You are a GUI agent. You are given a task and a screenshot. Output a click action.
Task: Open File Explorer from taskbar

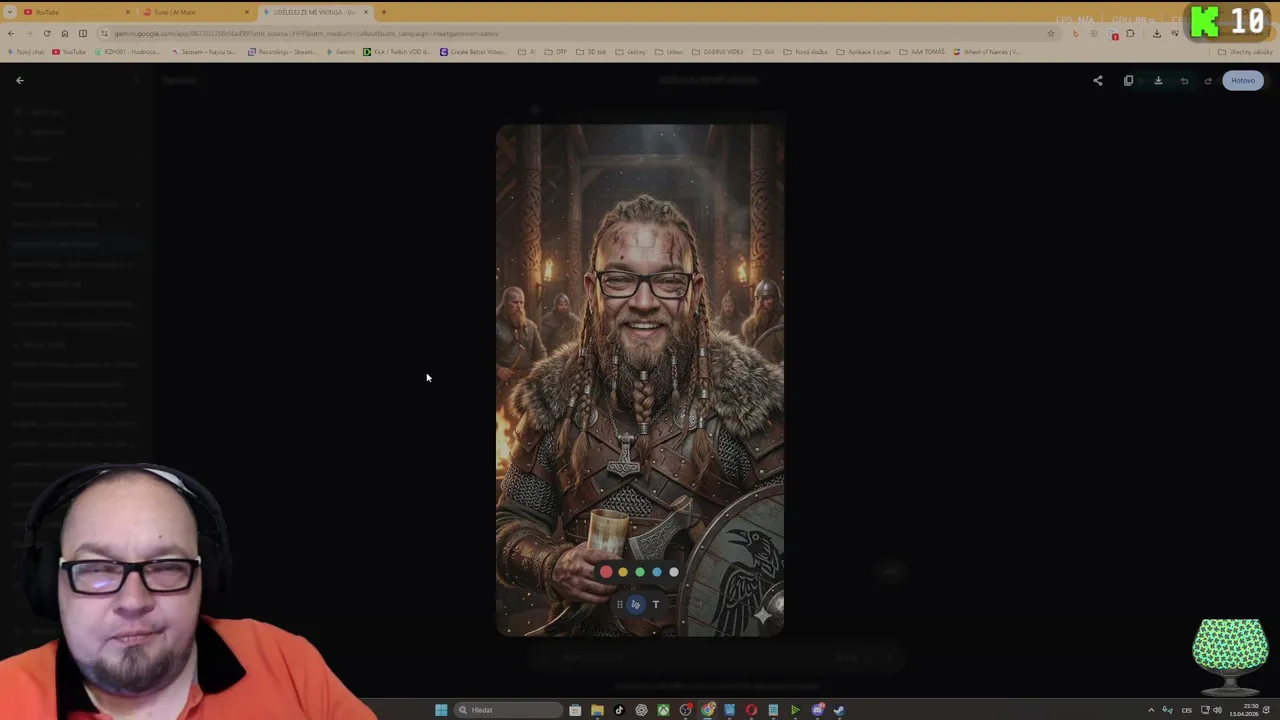tap(597, 710)
